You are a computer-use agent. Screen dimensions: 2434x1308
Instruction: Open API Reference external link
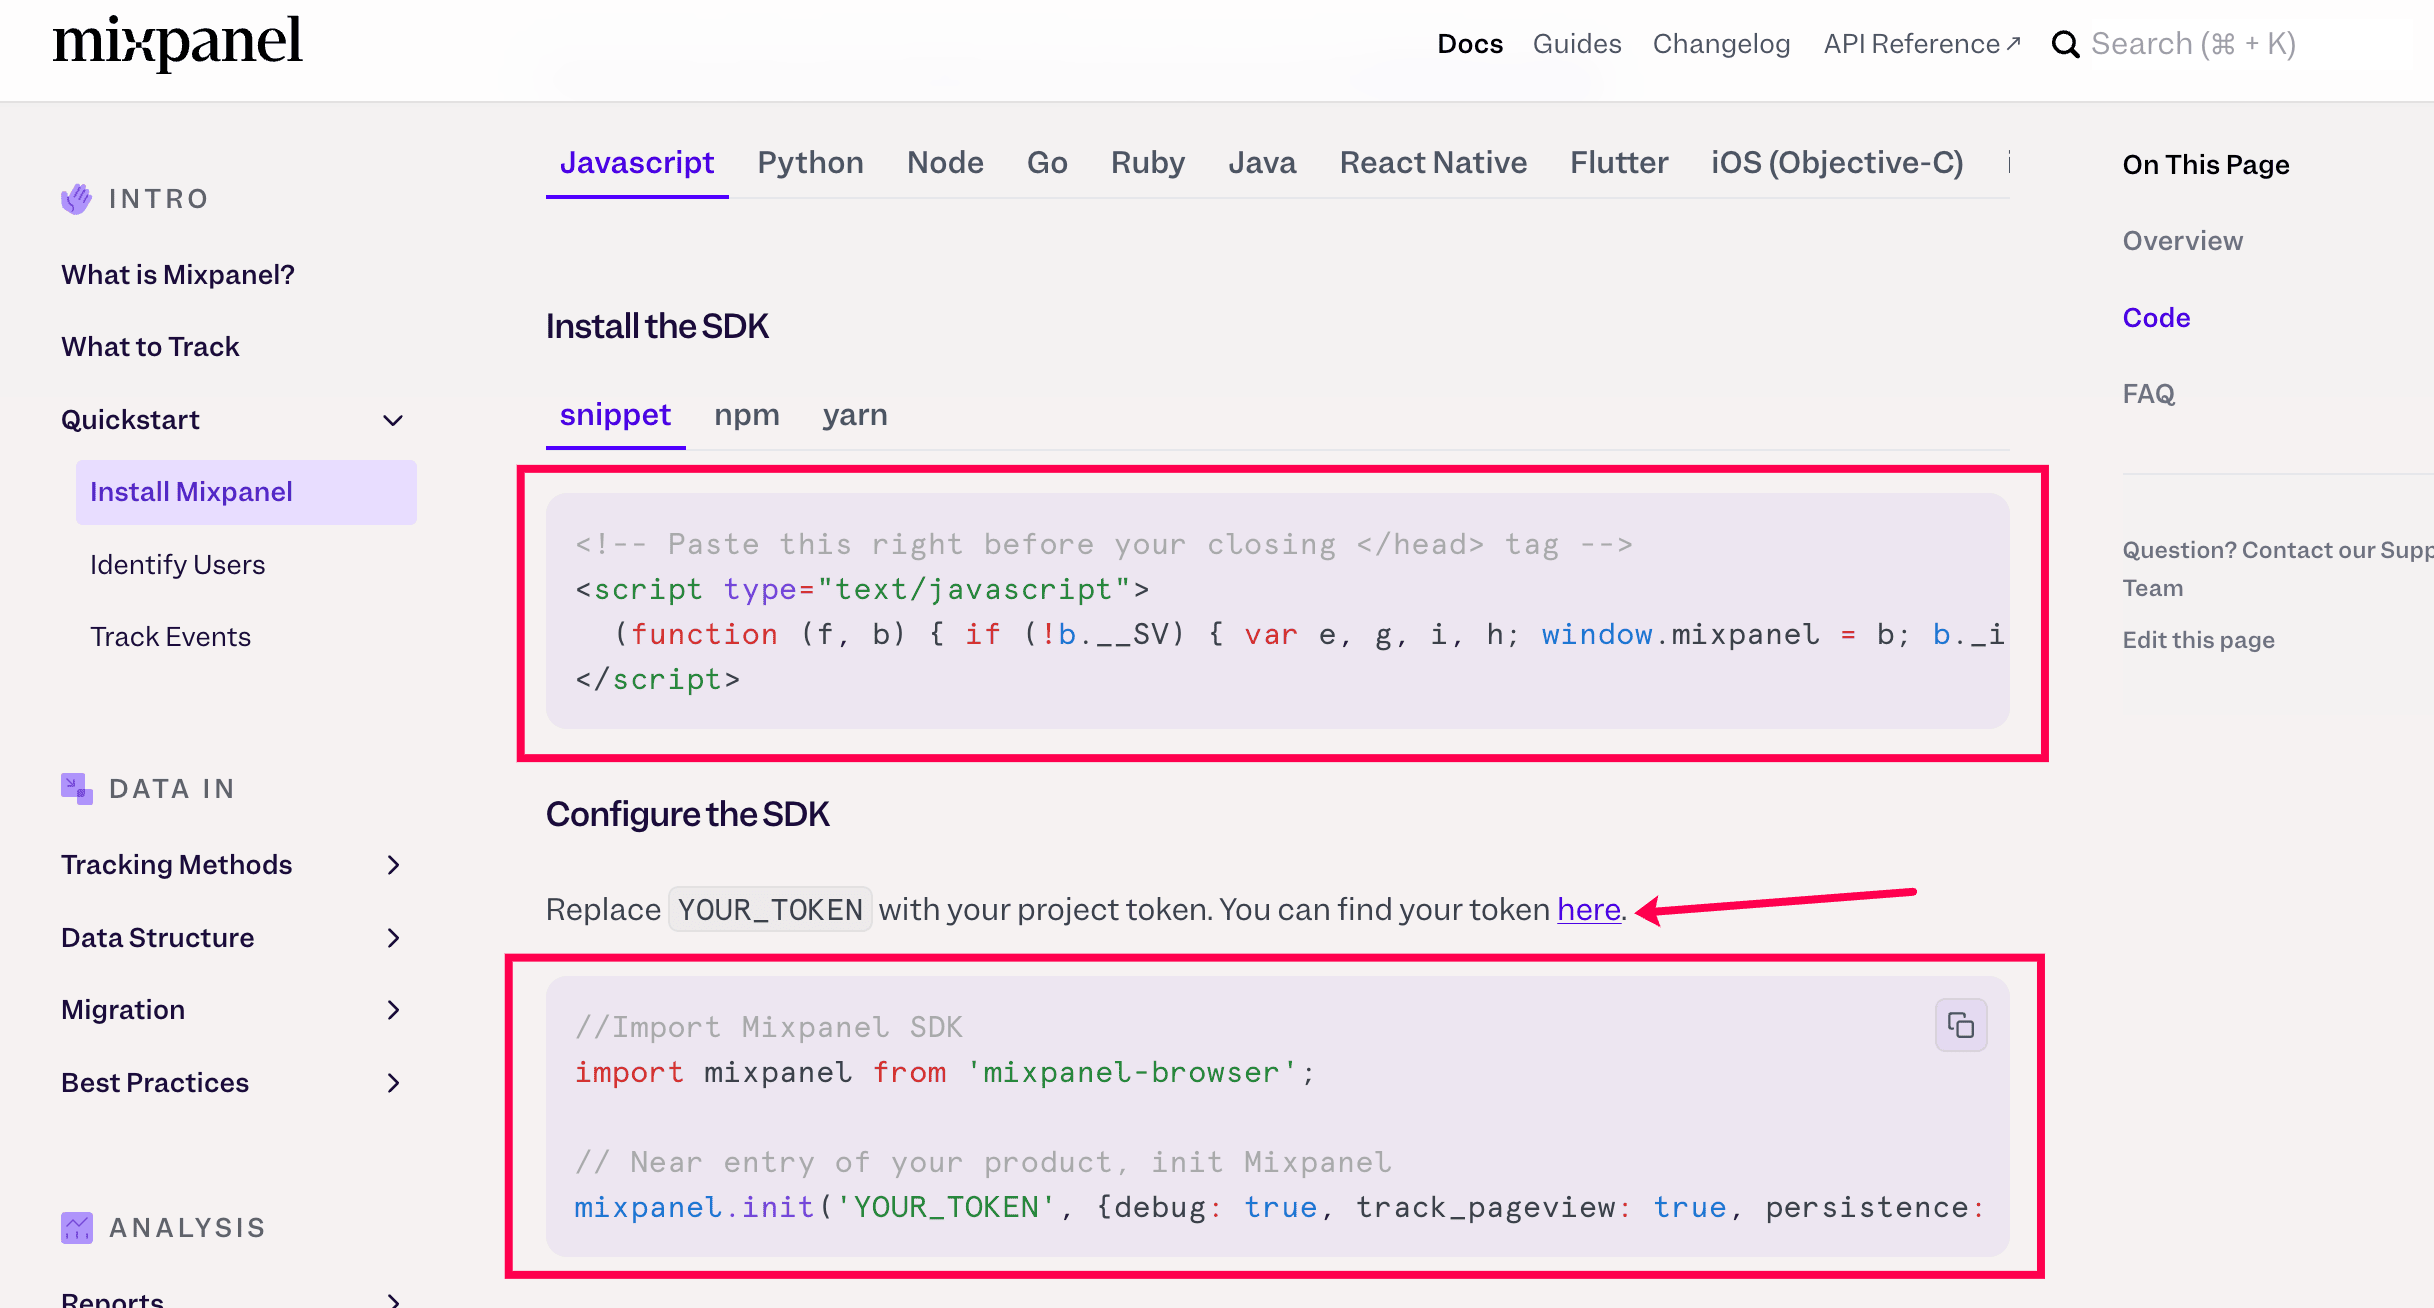[x=1921, y=44]
